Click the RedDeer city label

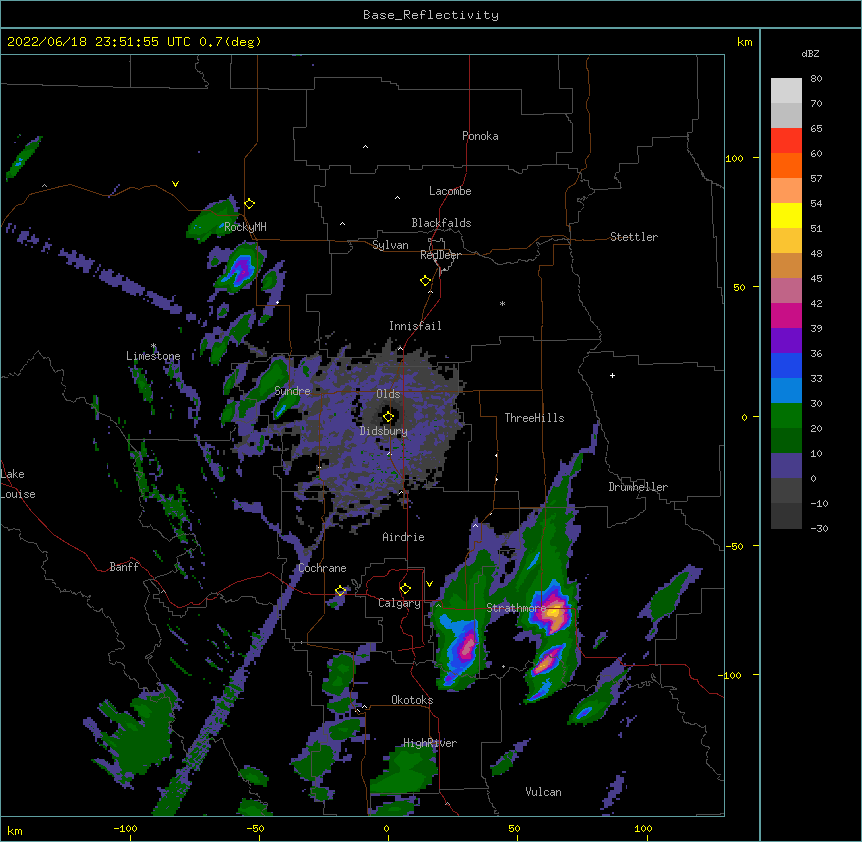click(440, 255)
